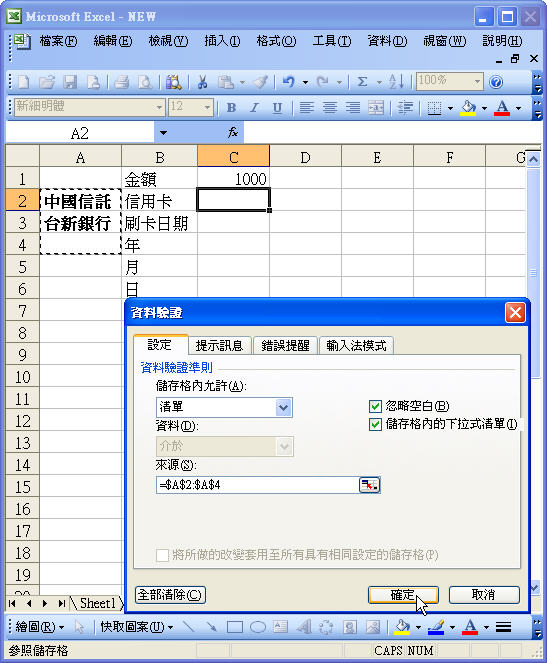Screen dimensions: 547x663
Task: Uncheck the ignore blank checkbox
Action: [375, 406]
